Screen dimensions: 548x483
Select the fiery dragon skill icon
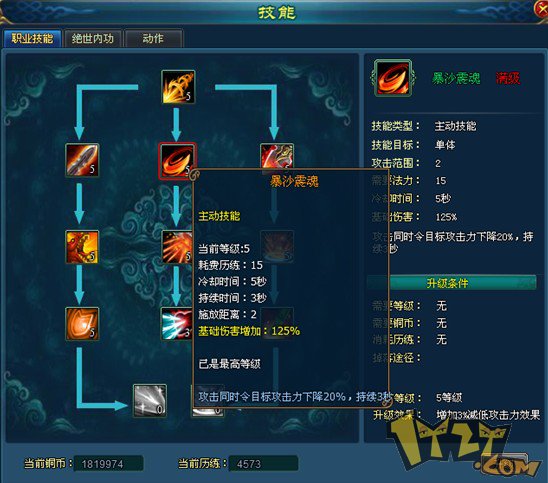tap(82, 247)
